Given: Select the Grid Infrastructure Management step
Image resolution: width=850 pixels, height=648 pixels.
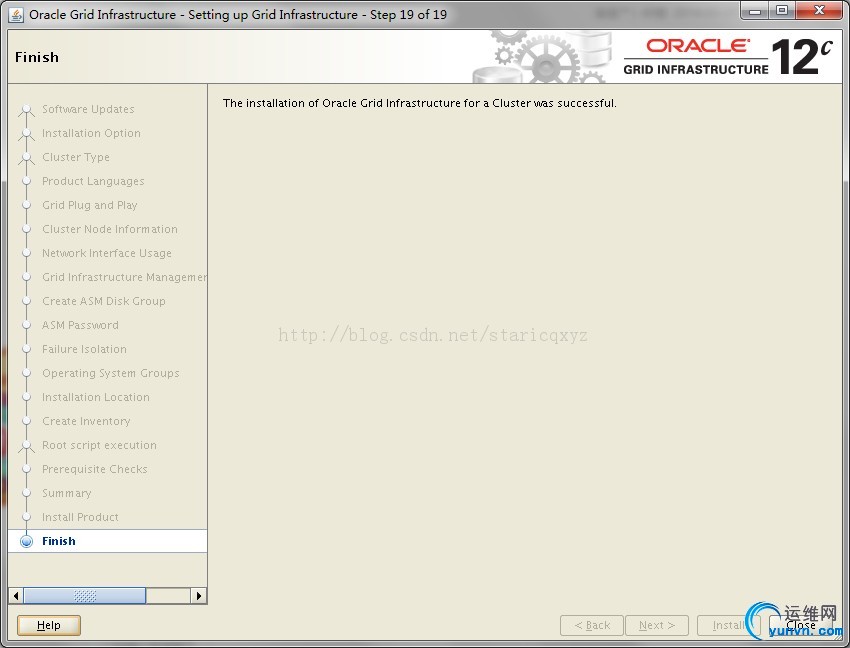Looking at the screenshot, I should (x=125, y=277).
